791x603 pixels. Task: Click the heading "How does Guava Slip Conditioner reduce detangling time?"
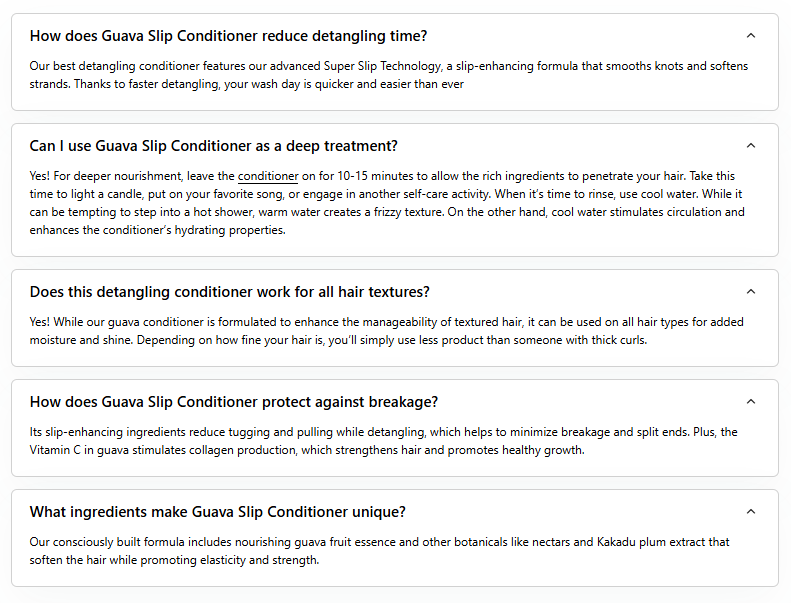228,36
